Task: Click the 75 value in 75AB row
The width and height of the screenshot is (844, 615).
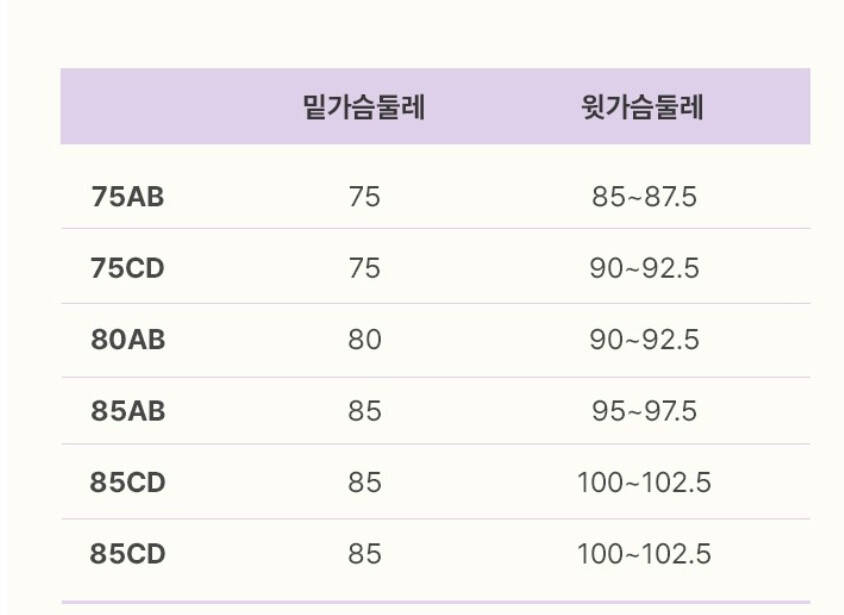Action: point(364,196)
